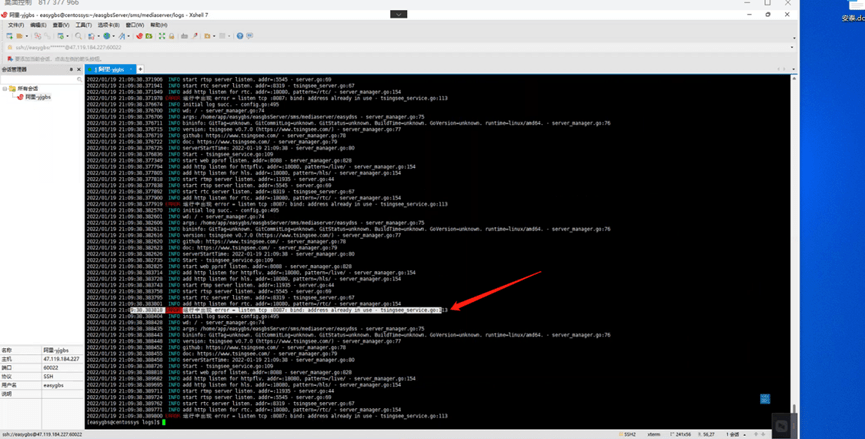Click the Reconnect link icon

47,36
